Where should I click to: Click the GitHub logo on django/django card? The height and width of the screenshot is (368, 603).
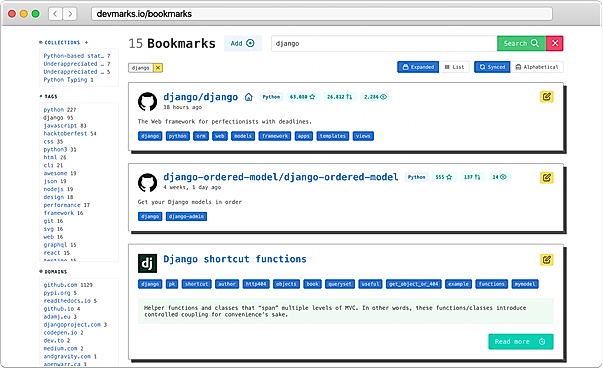click(x=147, y=101)
